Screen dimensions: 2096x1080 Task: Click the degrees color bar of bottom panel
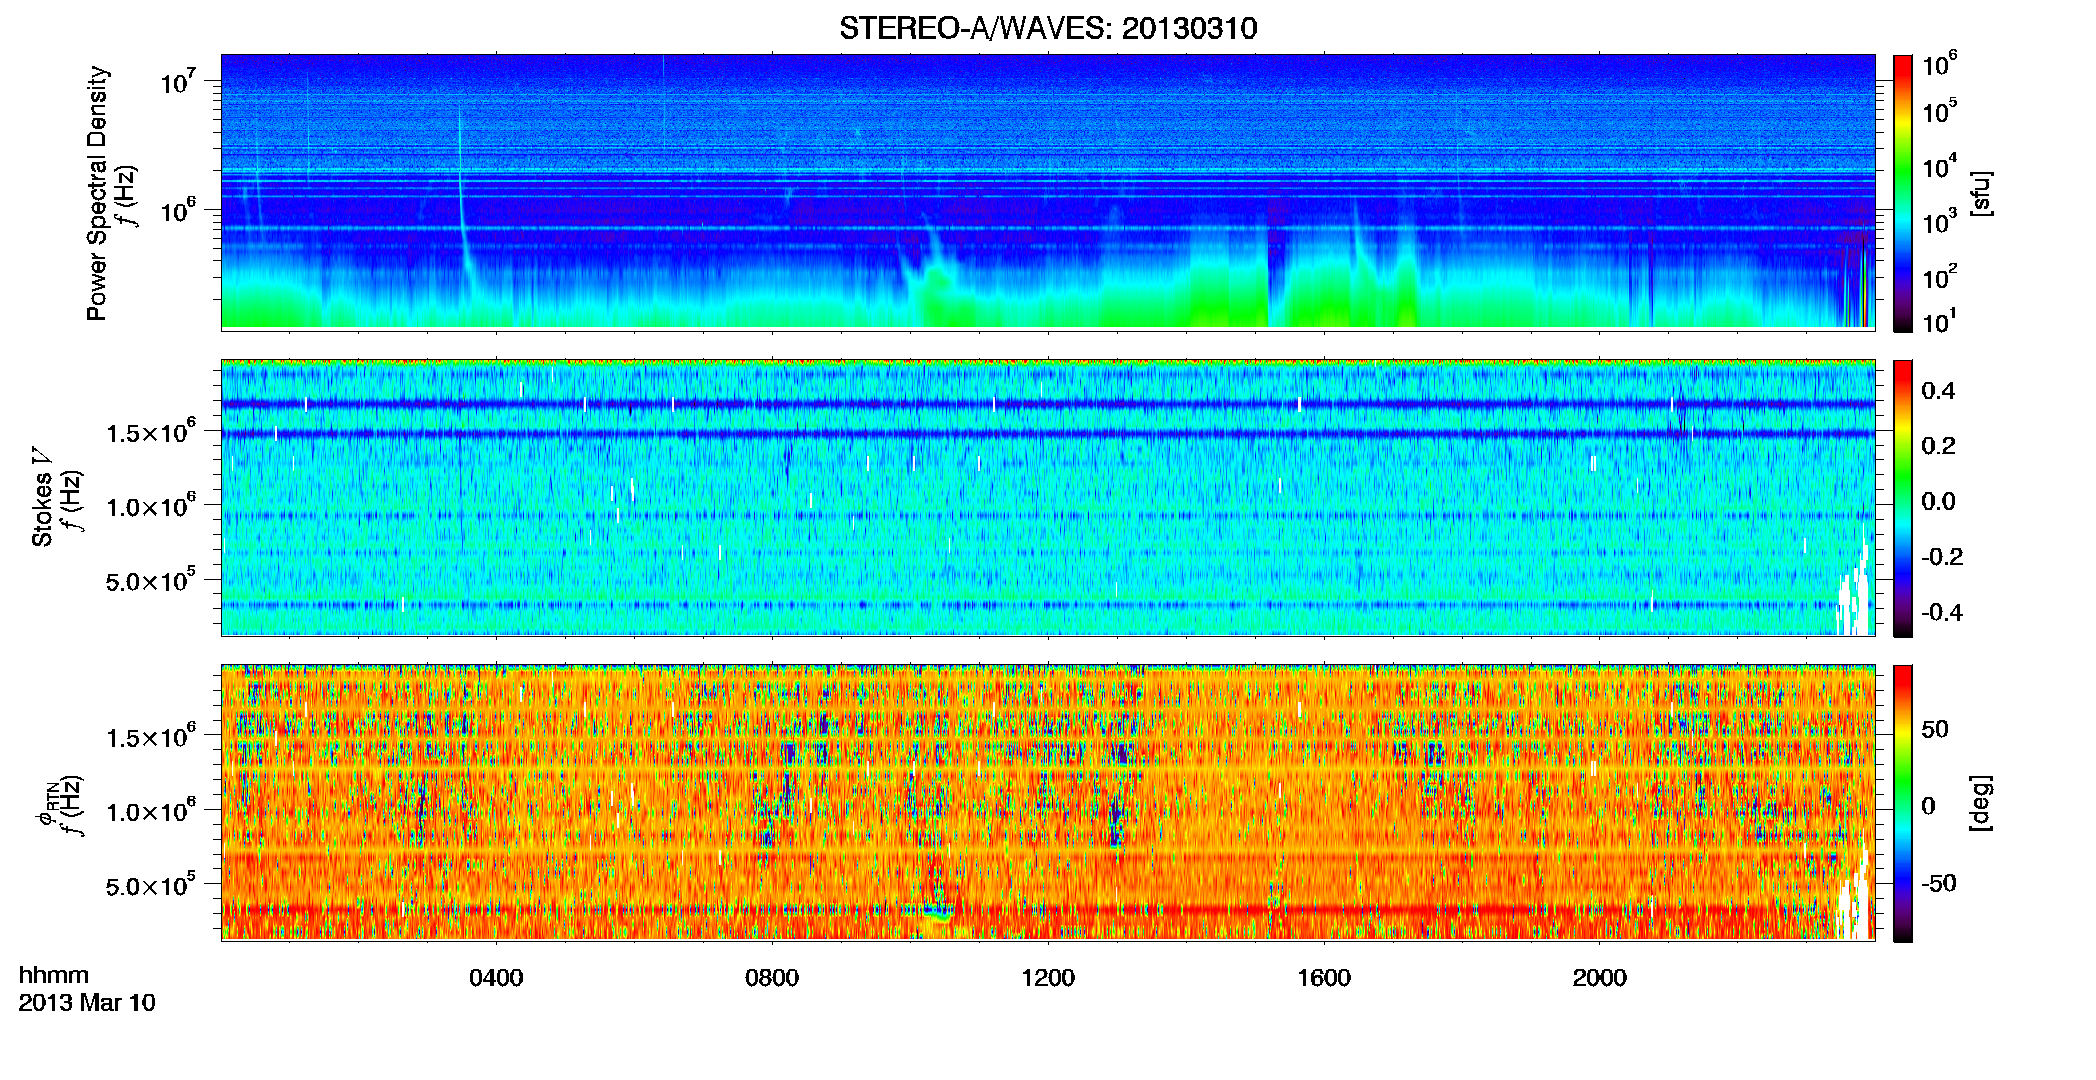(1903, 804)
